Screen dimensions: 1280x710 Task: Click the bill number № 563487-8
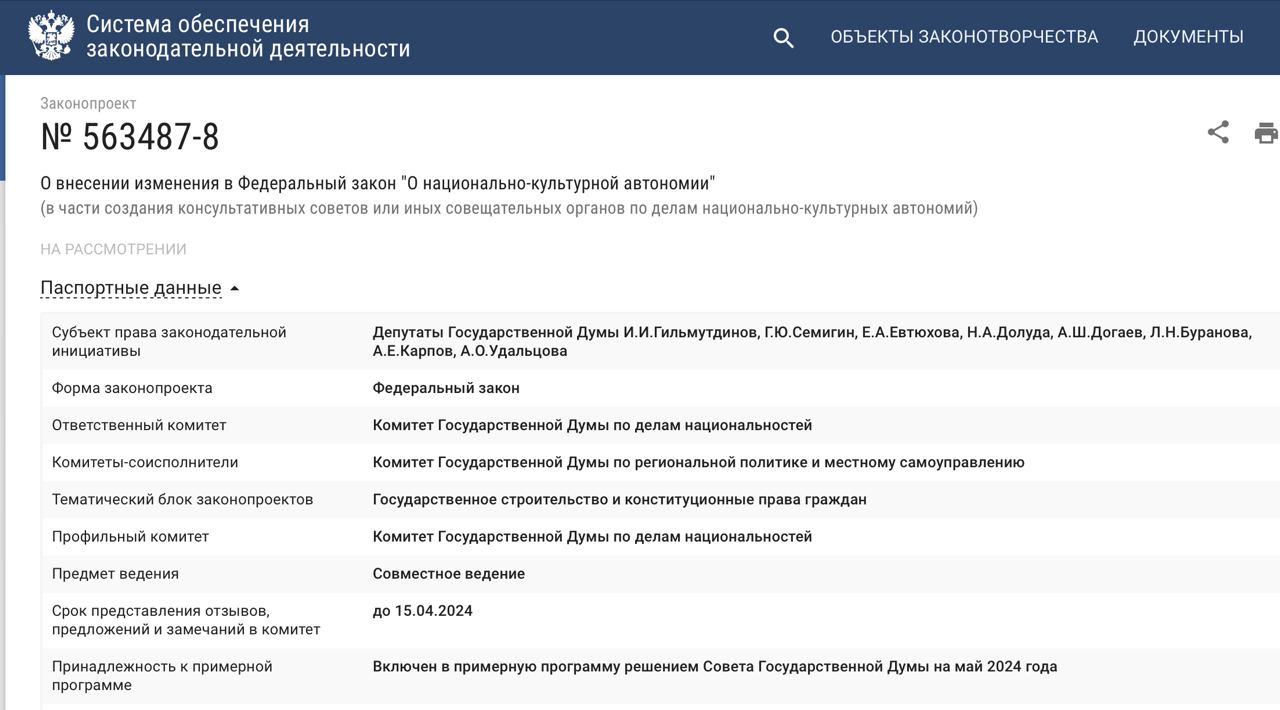coord(130,137)
